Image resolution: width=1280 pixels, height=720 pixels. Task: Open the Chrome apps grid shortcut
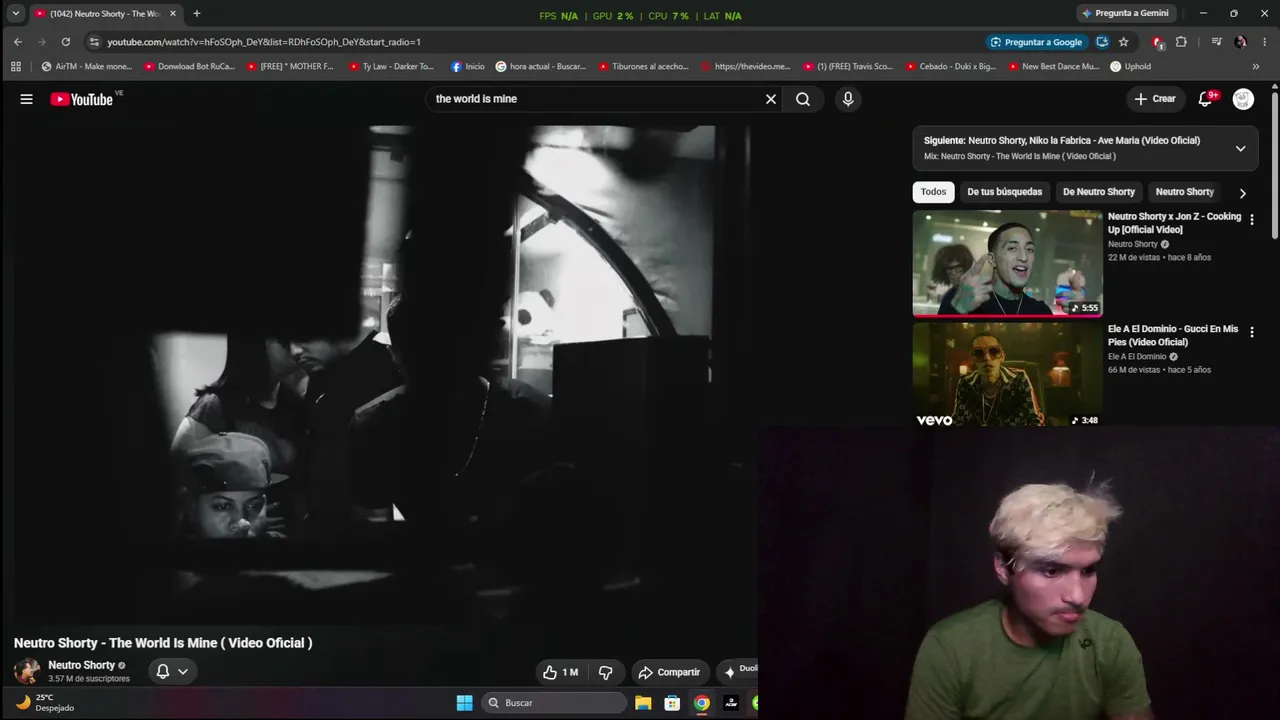click(x=16, y=67)
